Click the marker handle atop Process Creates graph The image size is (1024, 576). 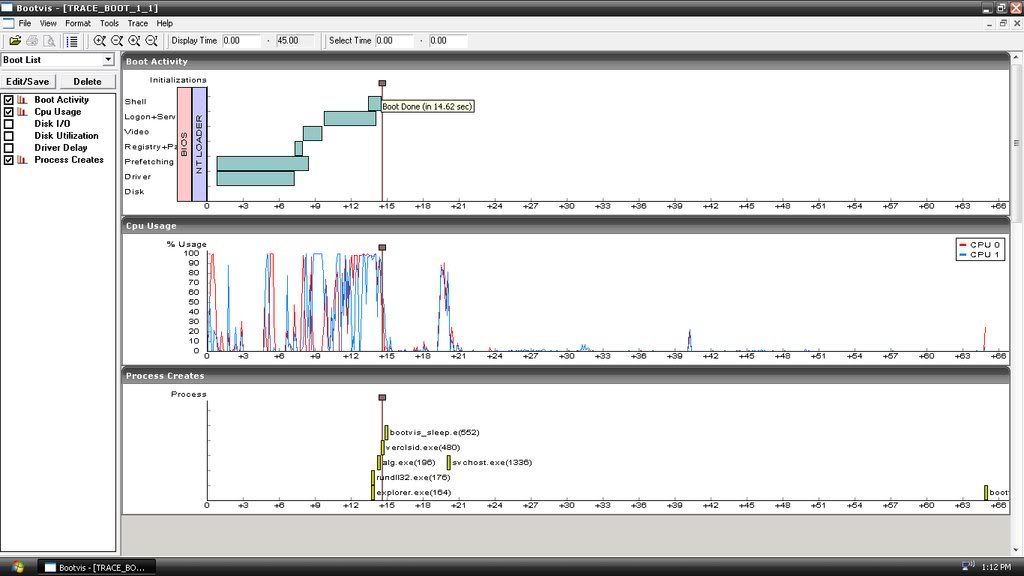pos(382,398)
